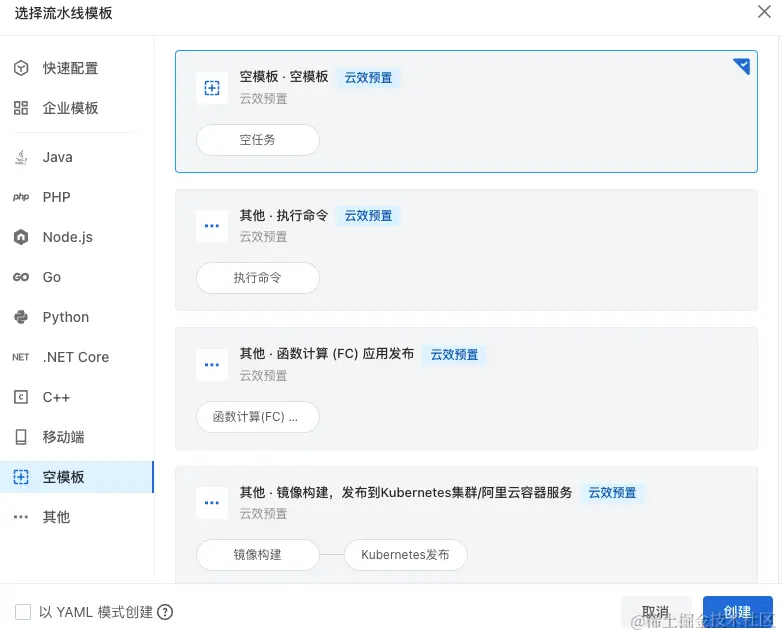Image resolution: width=782 pixels, height=636 pixels.
Task: Click the 空模板 sidebar plus-box icon
Action: click(x=21, y=477)
